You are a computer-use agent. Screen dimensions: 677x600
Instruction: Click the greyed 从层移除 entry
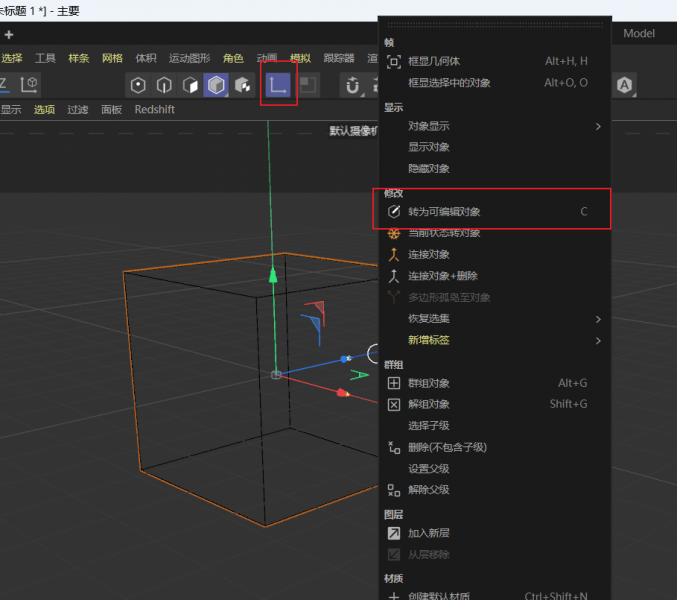pos(495,555)
